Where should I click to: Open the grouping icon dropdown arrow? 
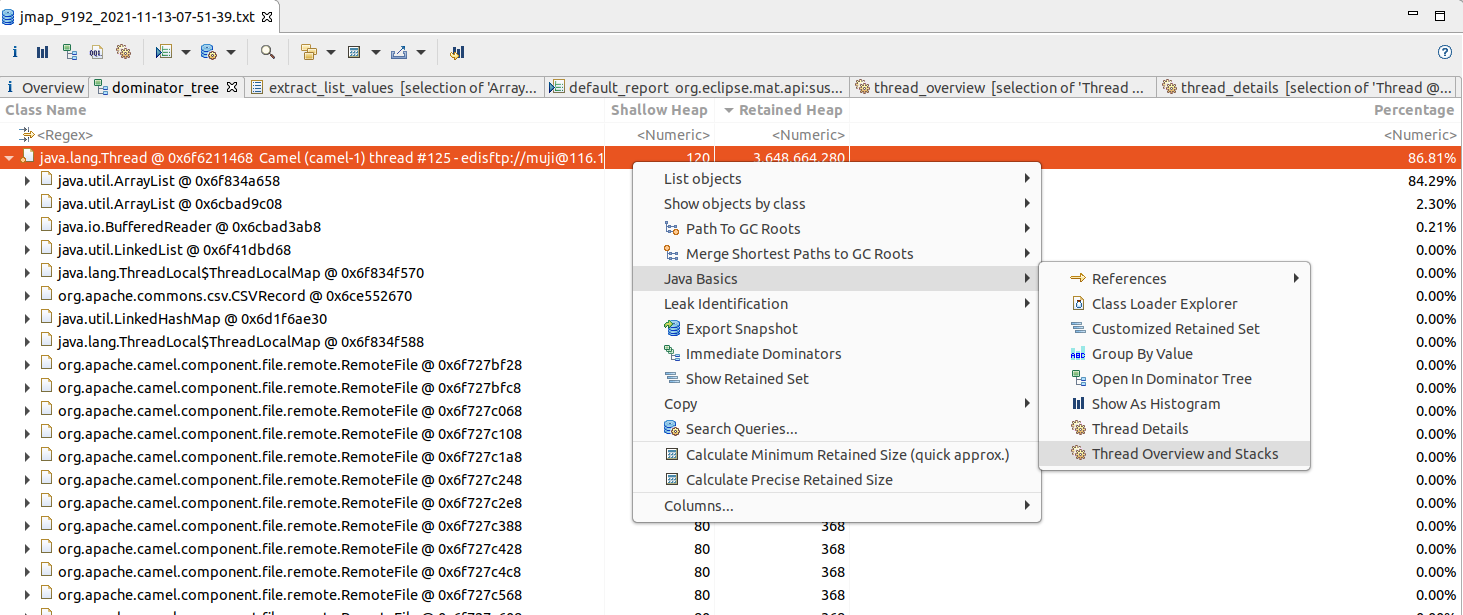click(x=332, y=52)
